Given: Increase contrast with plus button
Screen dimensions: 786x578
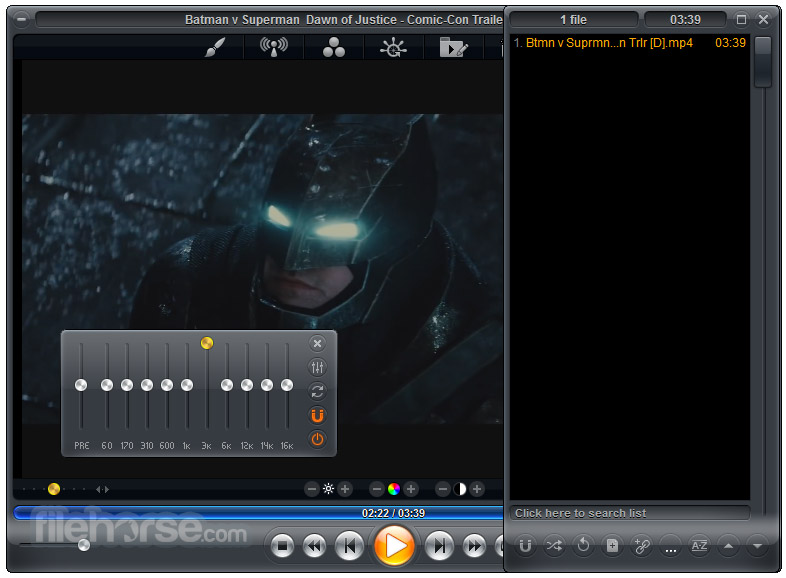Looking at the screenshot, I should (477, 489).
